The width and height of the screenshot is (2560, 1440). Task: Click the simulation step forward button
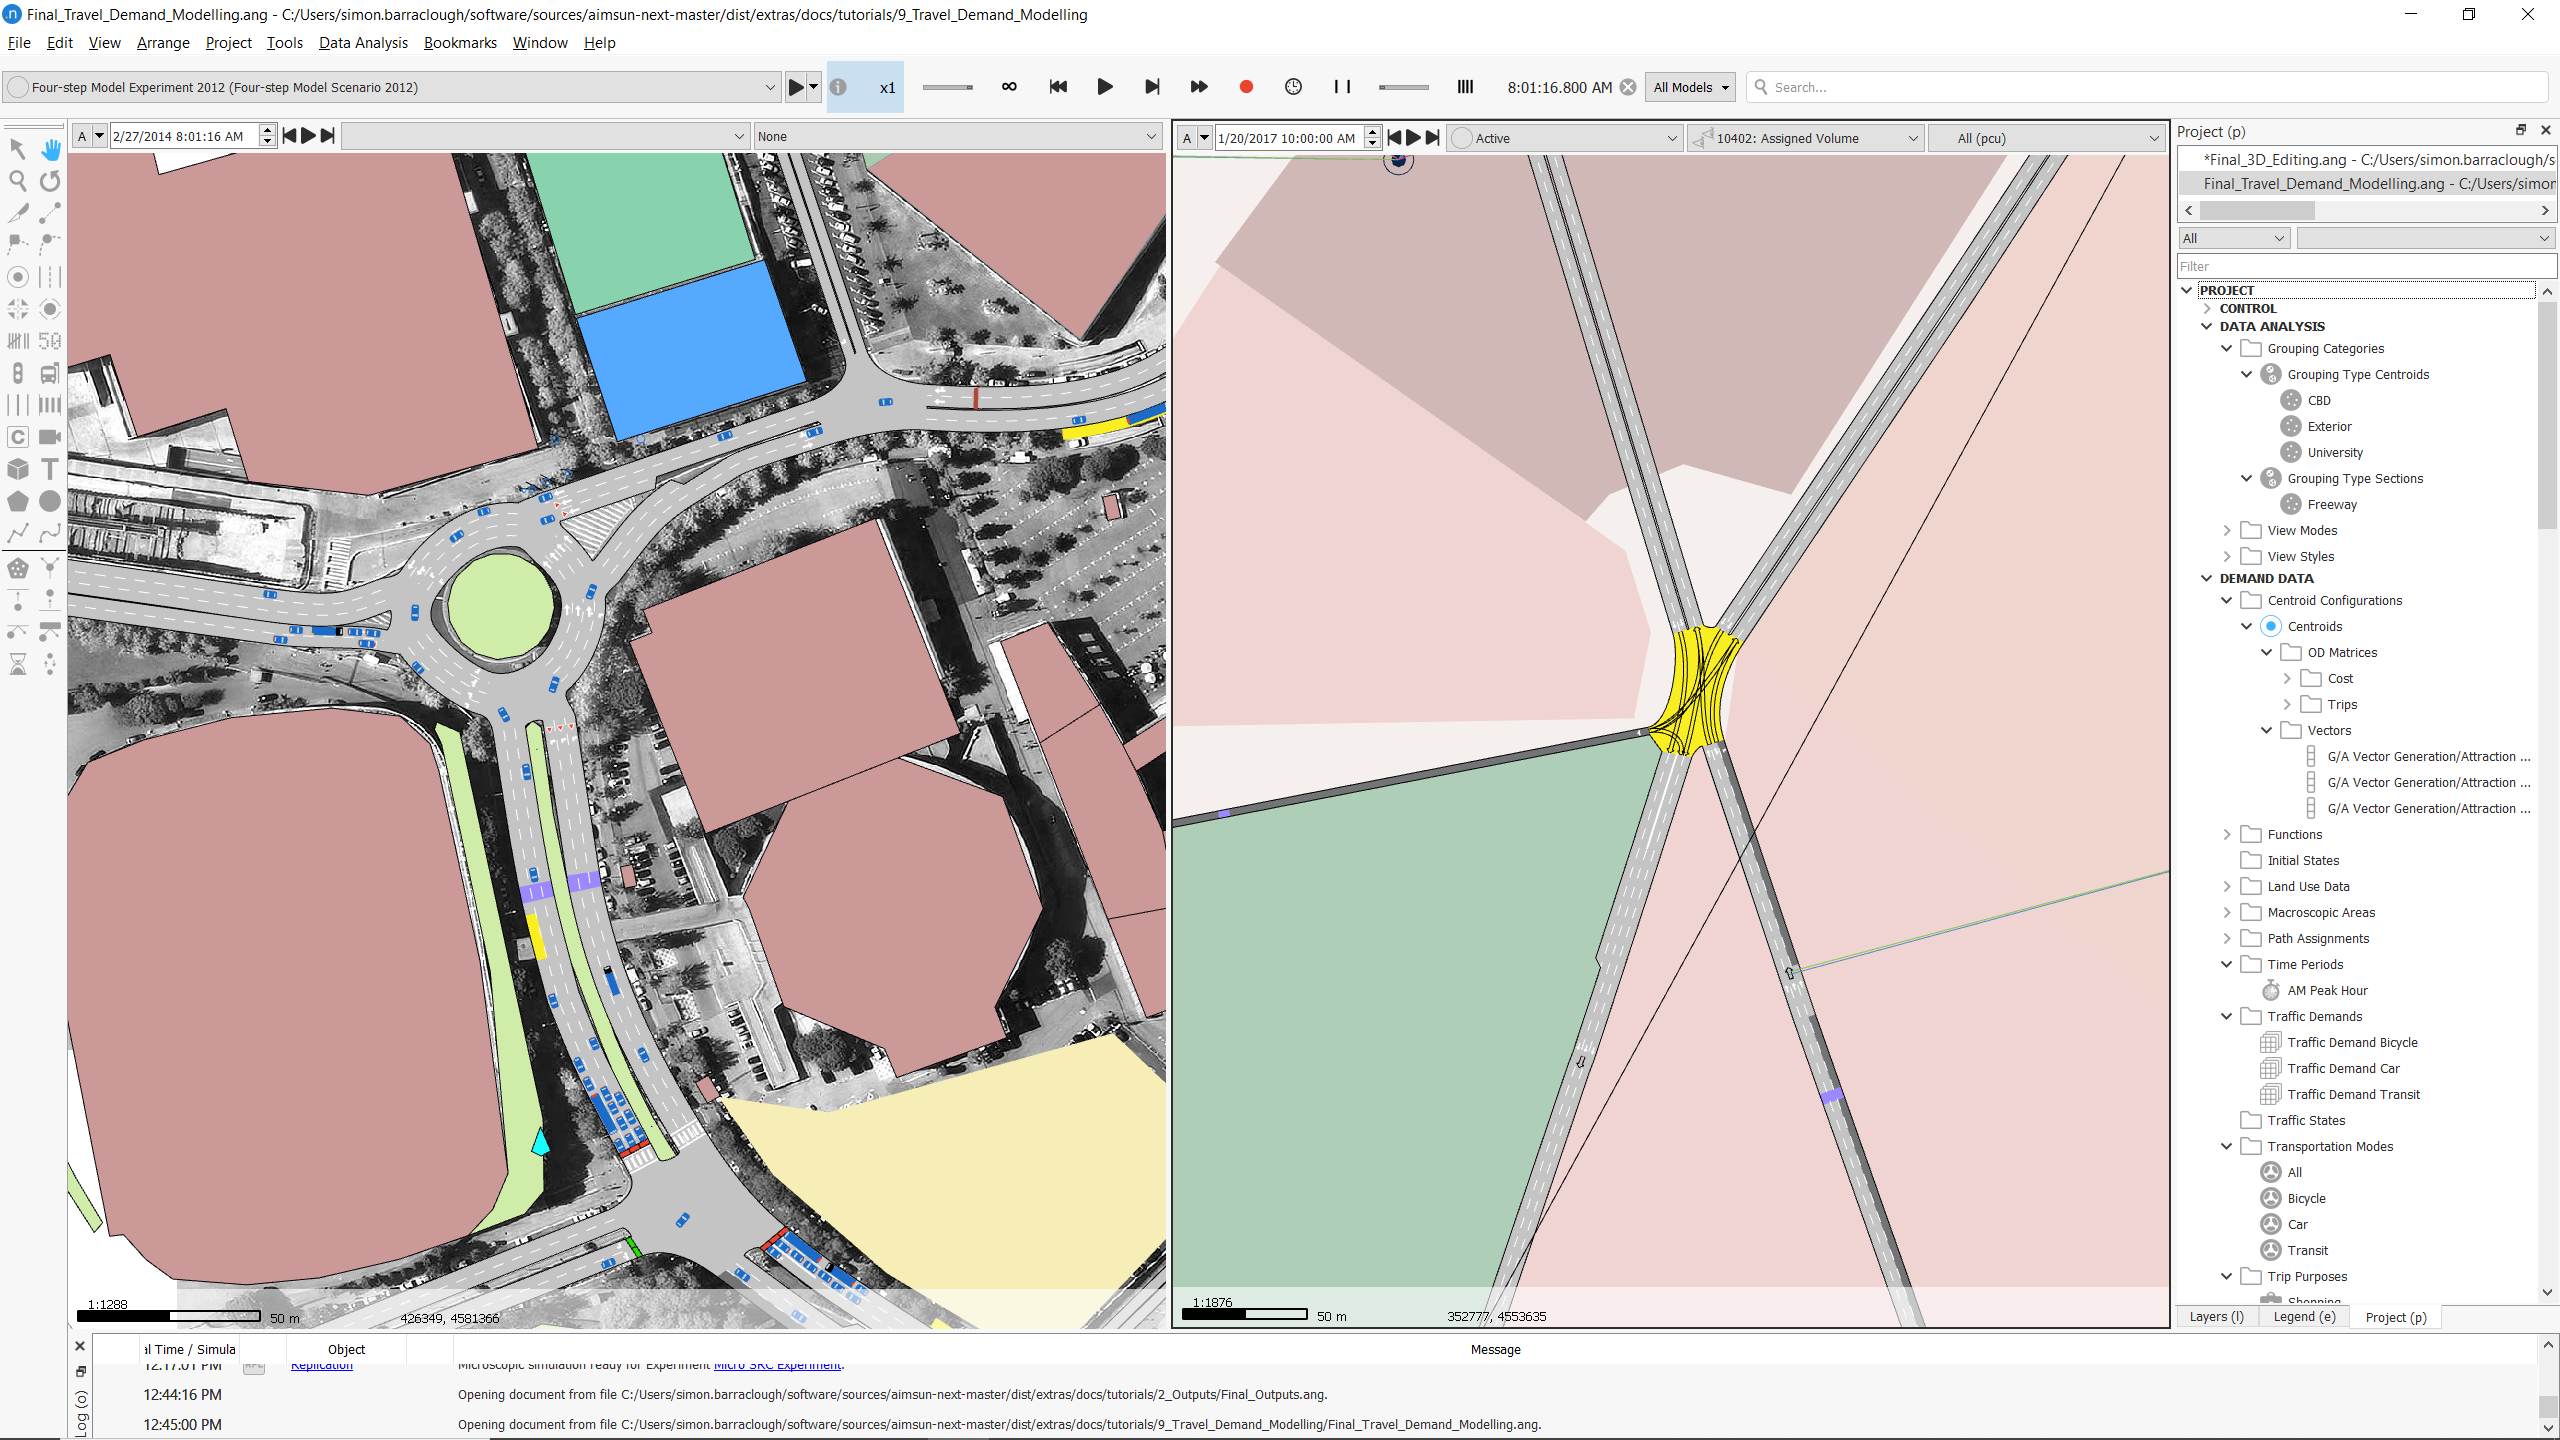[x=1150, y=86]
